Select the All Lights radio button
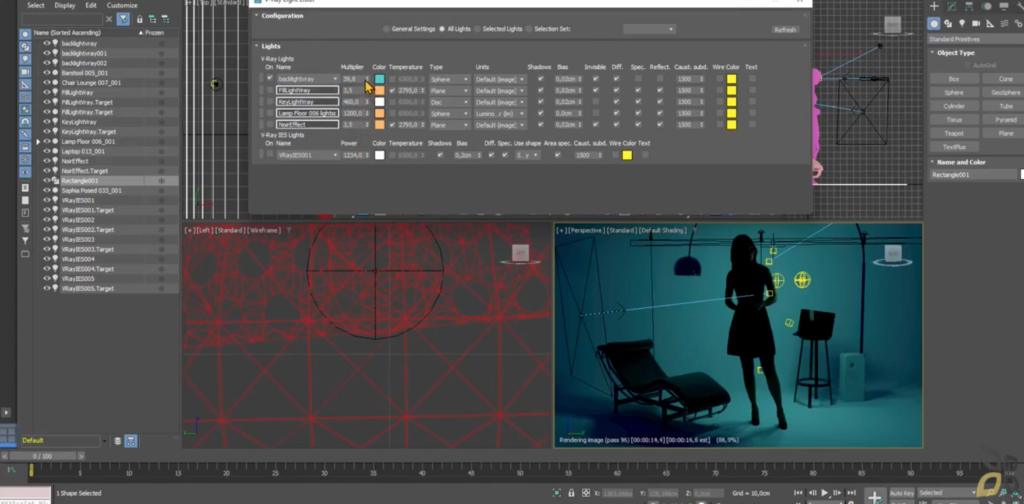This screenshot has width=1024, height=504. [x=442, y=29]
